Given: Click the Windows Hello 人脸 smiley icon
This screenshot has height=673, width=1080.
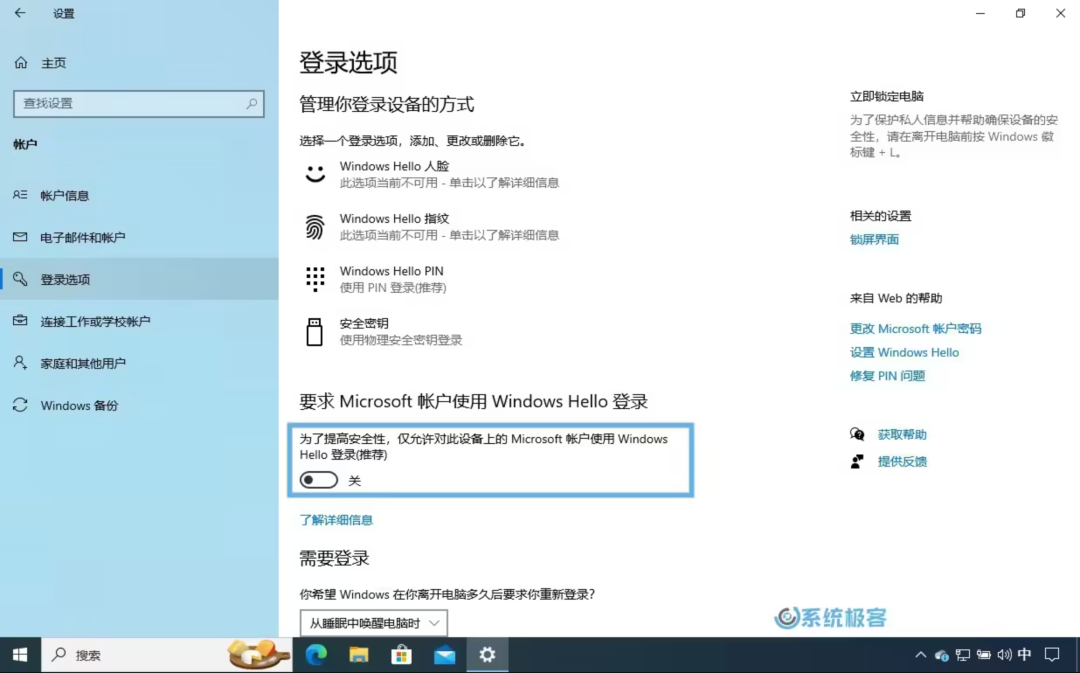Looking at the screenshot, I should pos(315,174).
